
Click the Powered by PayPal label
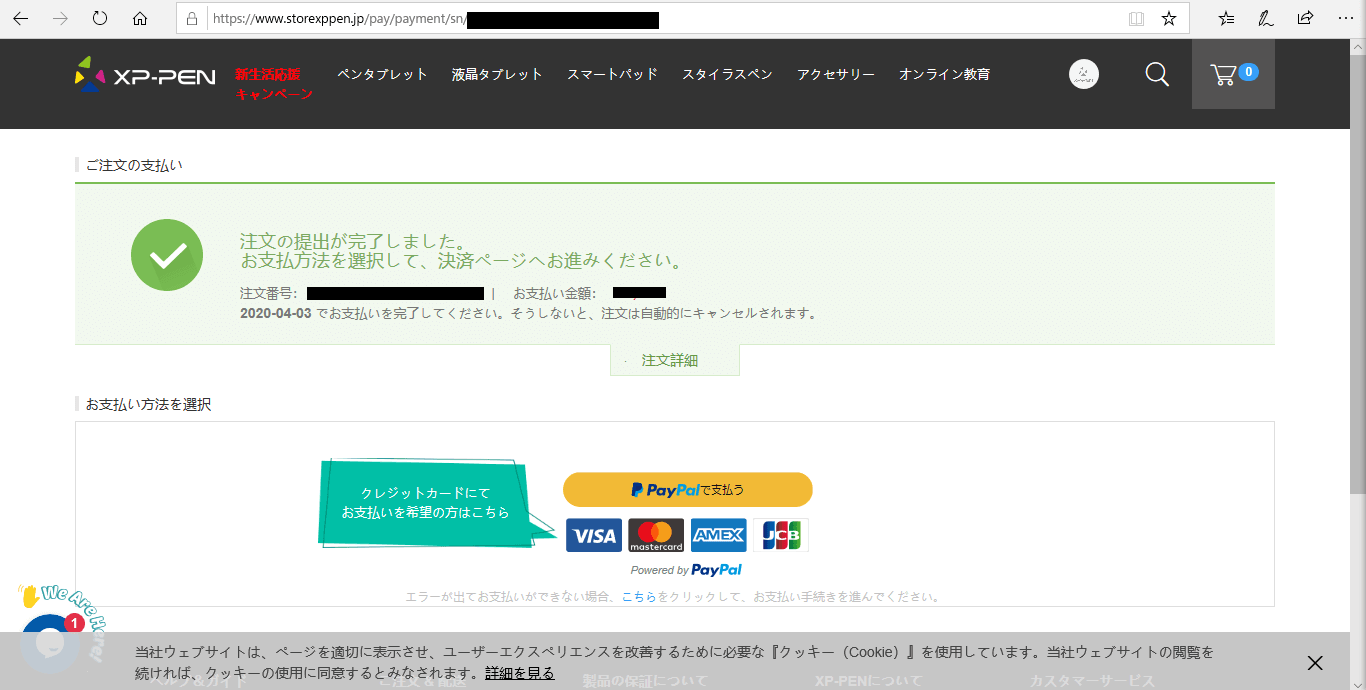coord(686,570)
